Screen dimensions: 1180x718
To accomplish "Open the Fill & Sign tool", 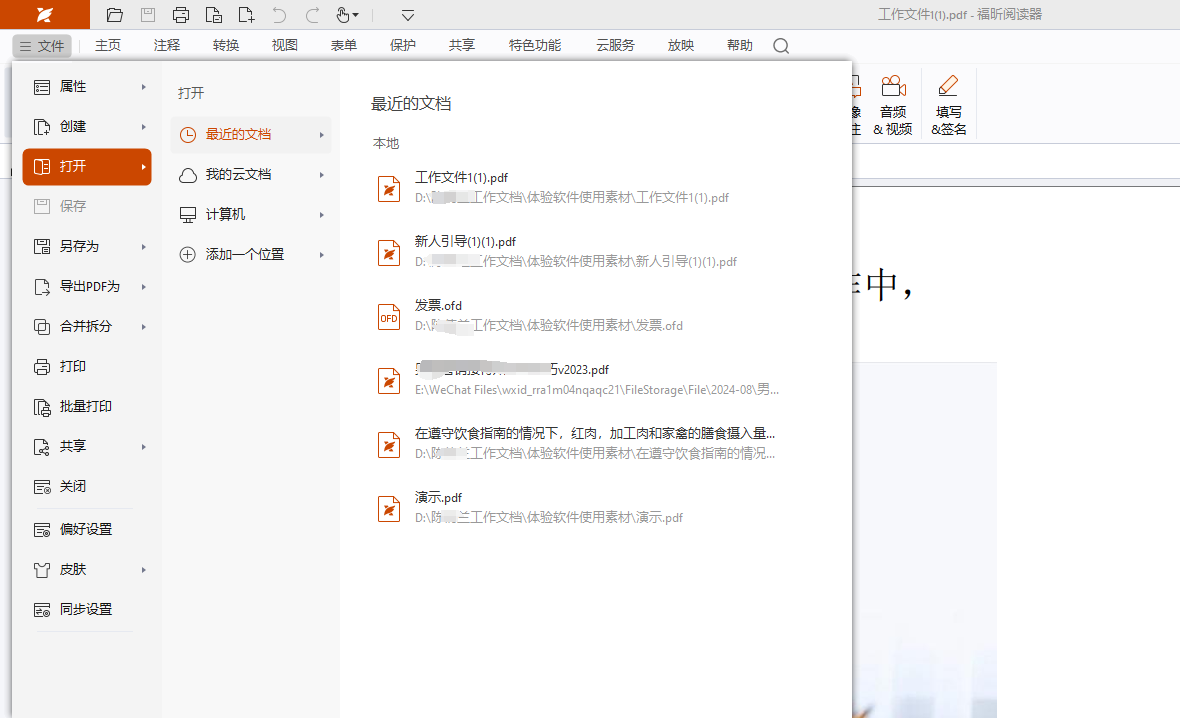I will (x=948, y=106).
